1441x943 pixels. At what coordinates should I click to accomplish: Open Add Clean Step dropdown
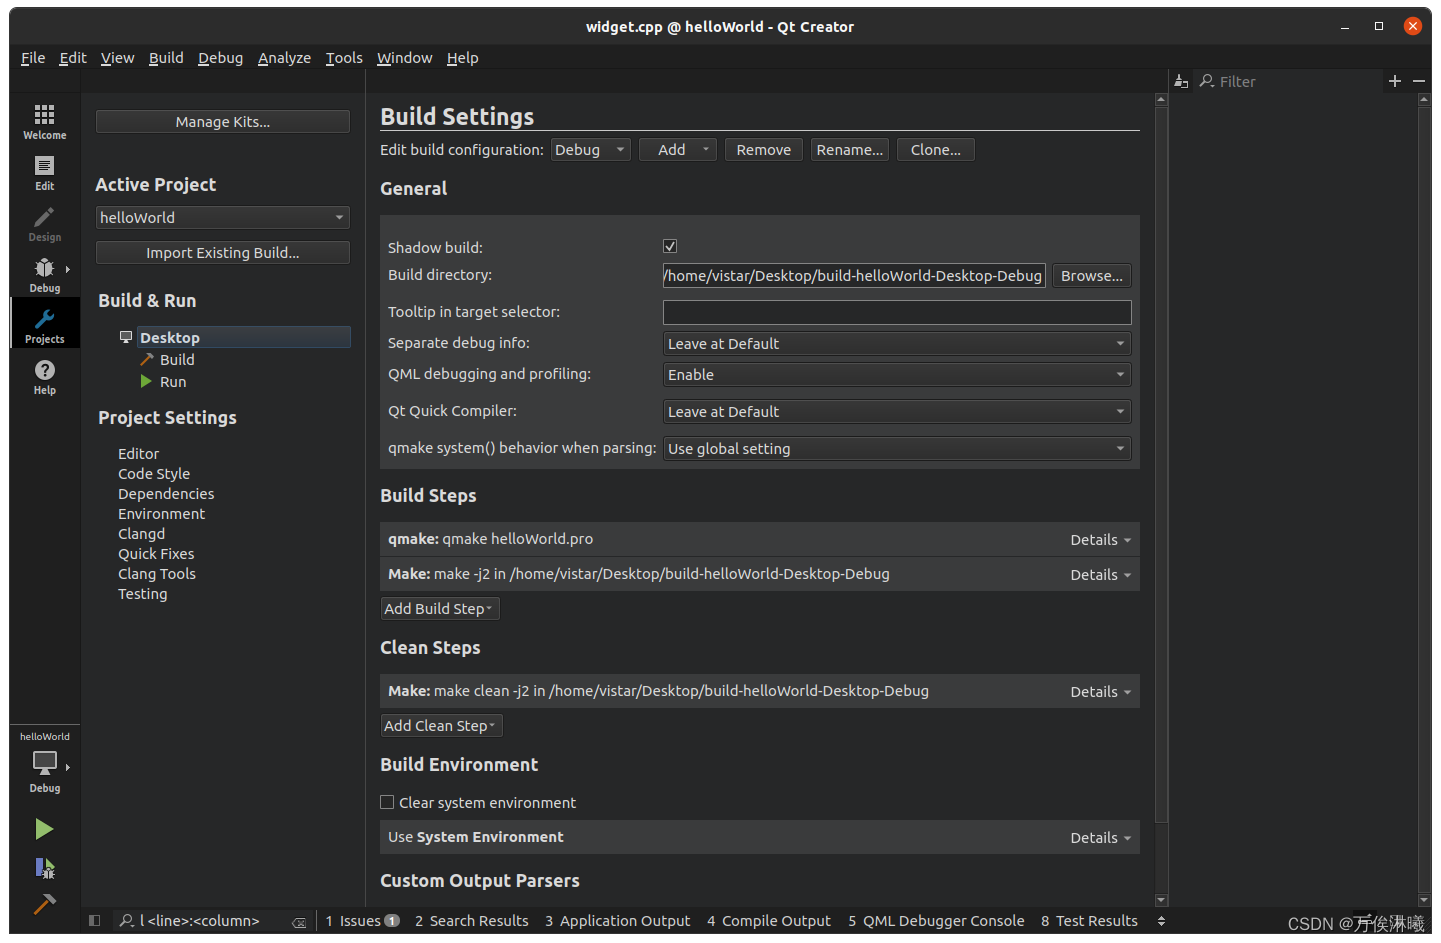coord(441,726)
